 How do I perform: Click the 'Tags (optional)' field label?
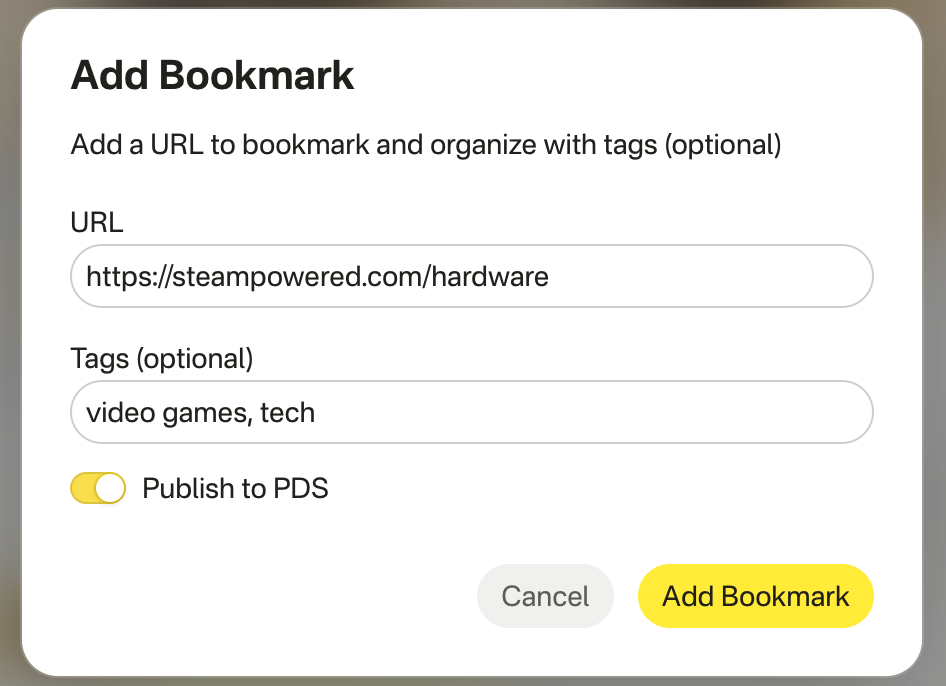(x=162, y=358)
